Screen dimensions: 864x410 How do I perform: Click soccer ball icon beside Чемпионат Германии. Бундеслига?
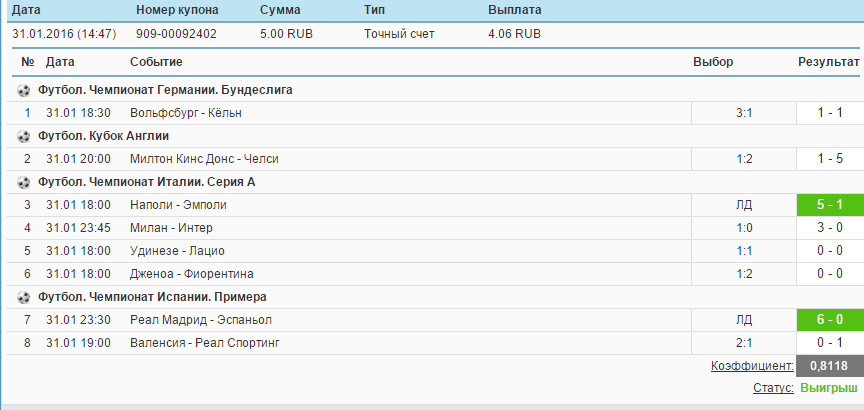23,90
